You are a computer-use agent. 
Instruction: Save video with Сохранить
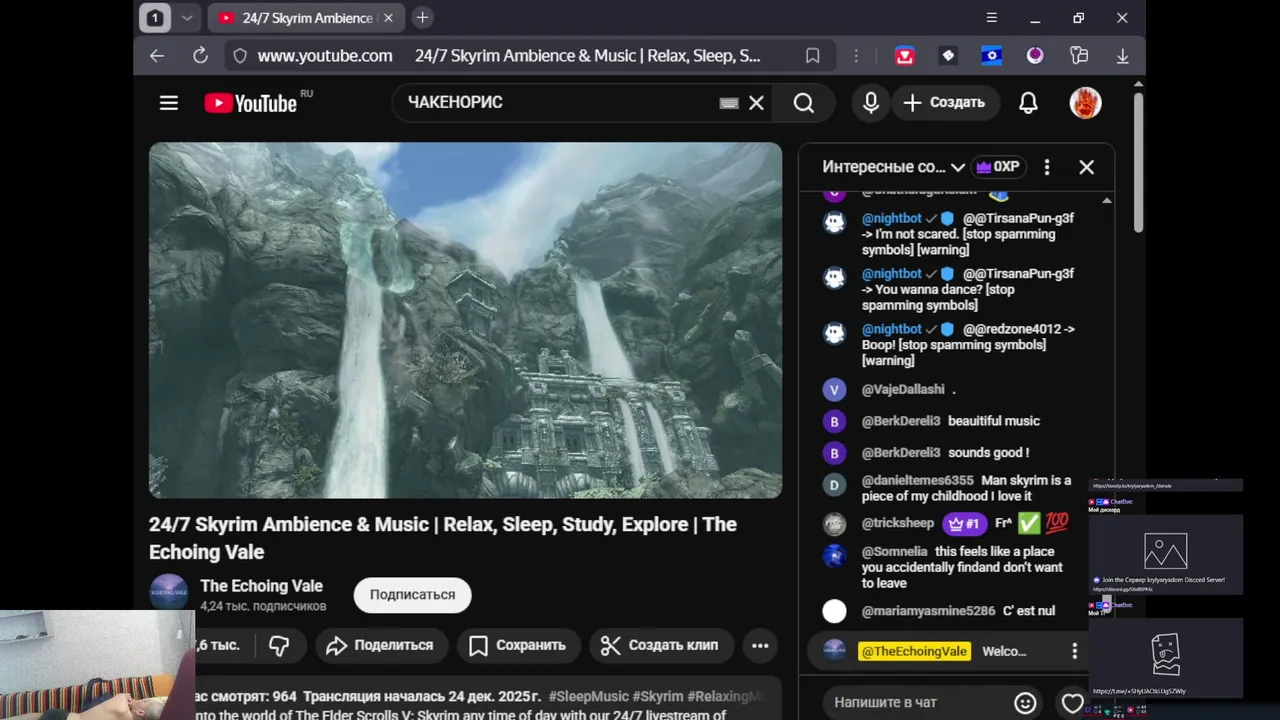[517, 645]
